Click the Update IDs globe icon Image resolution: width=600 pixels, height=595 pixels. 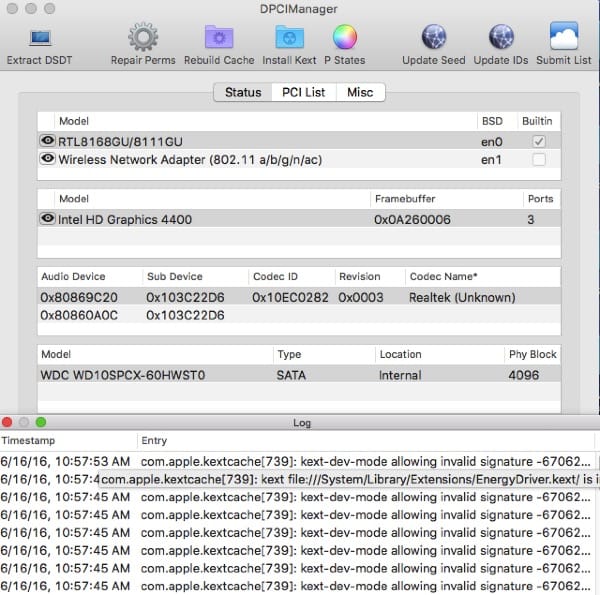pyautogui.click(x=500, y=38)
